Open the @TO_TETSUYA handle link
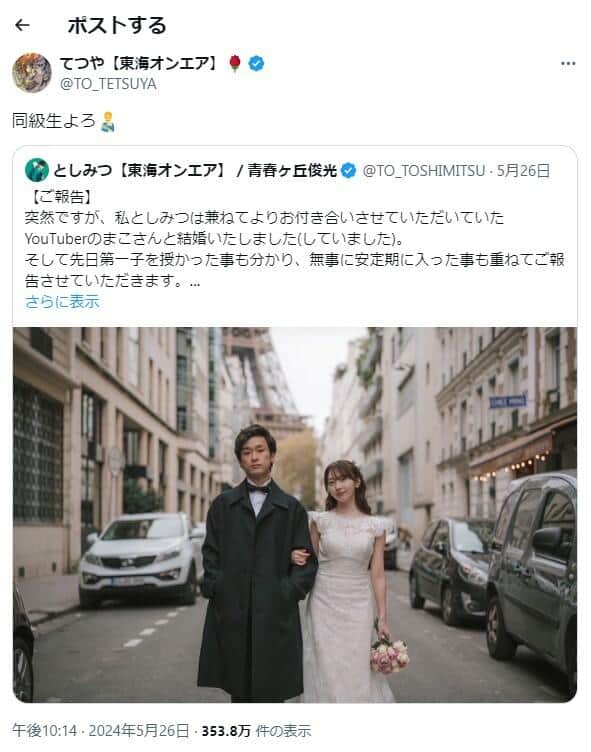The height and width of the screenshot is (752, 591). [108, 84]
